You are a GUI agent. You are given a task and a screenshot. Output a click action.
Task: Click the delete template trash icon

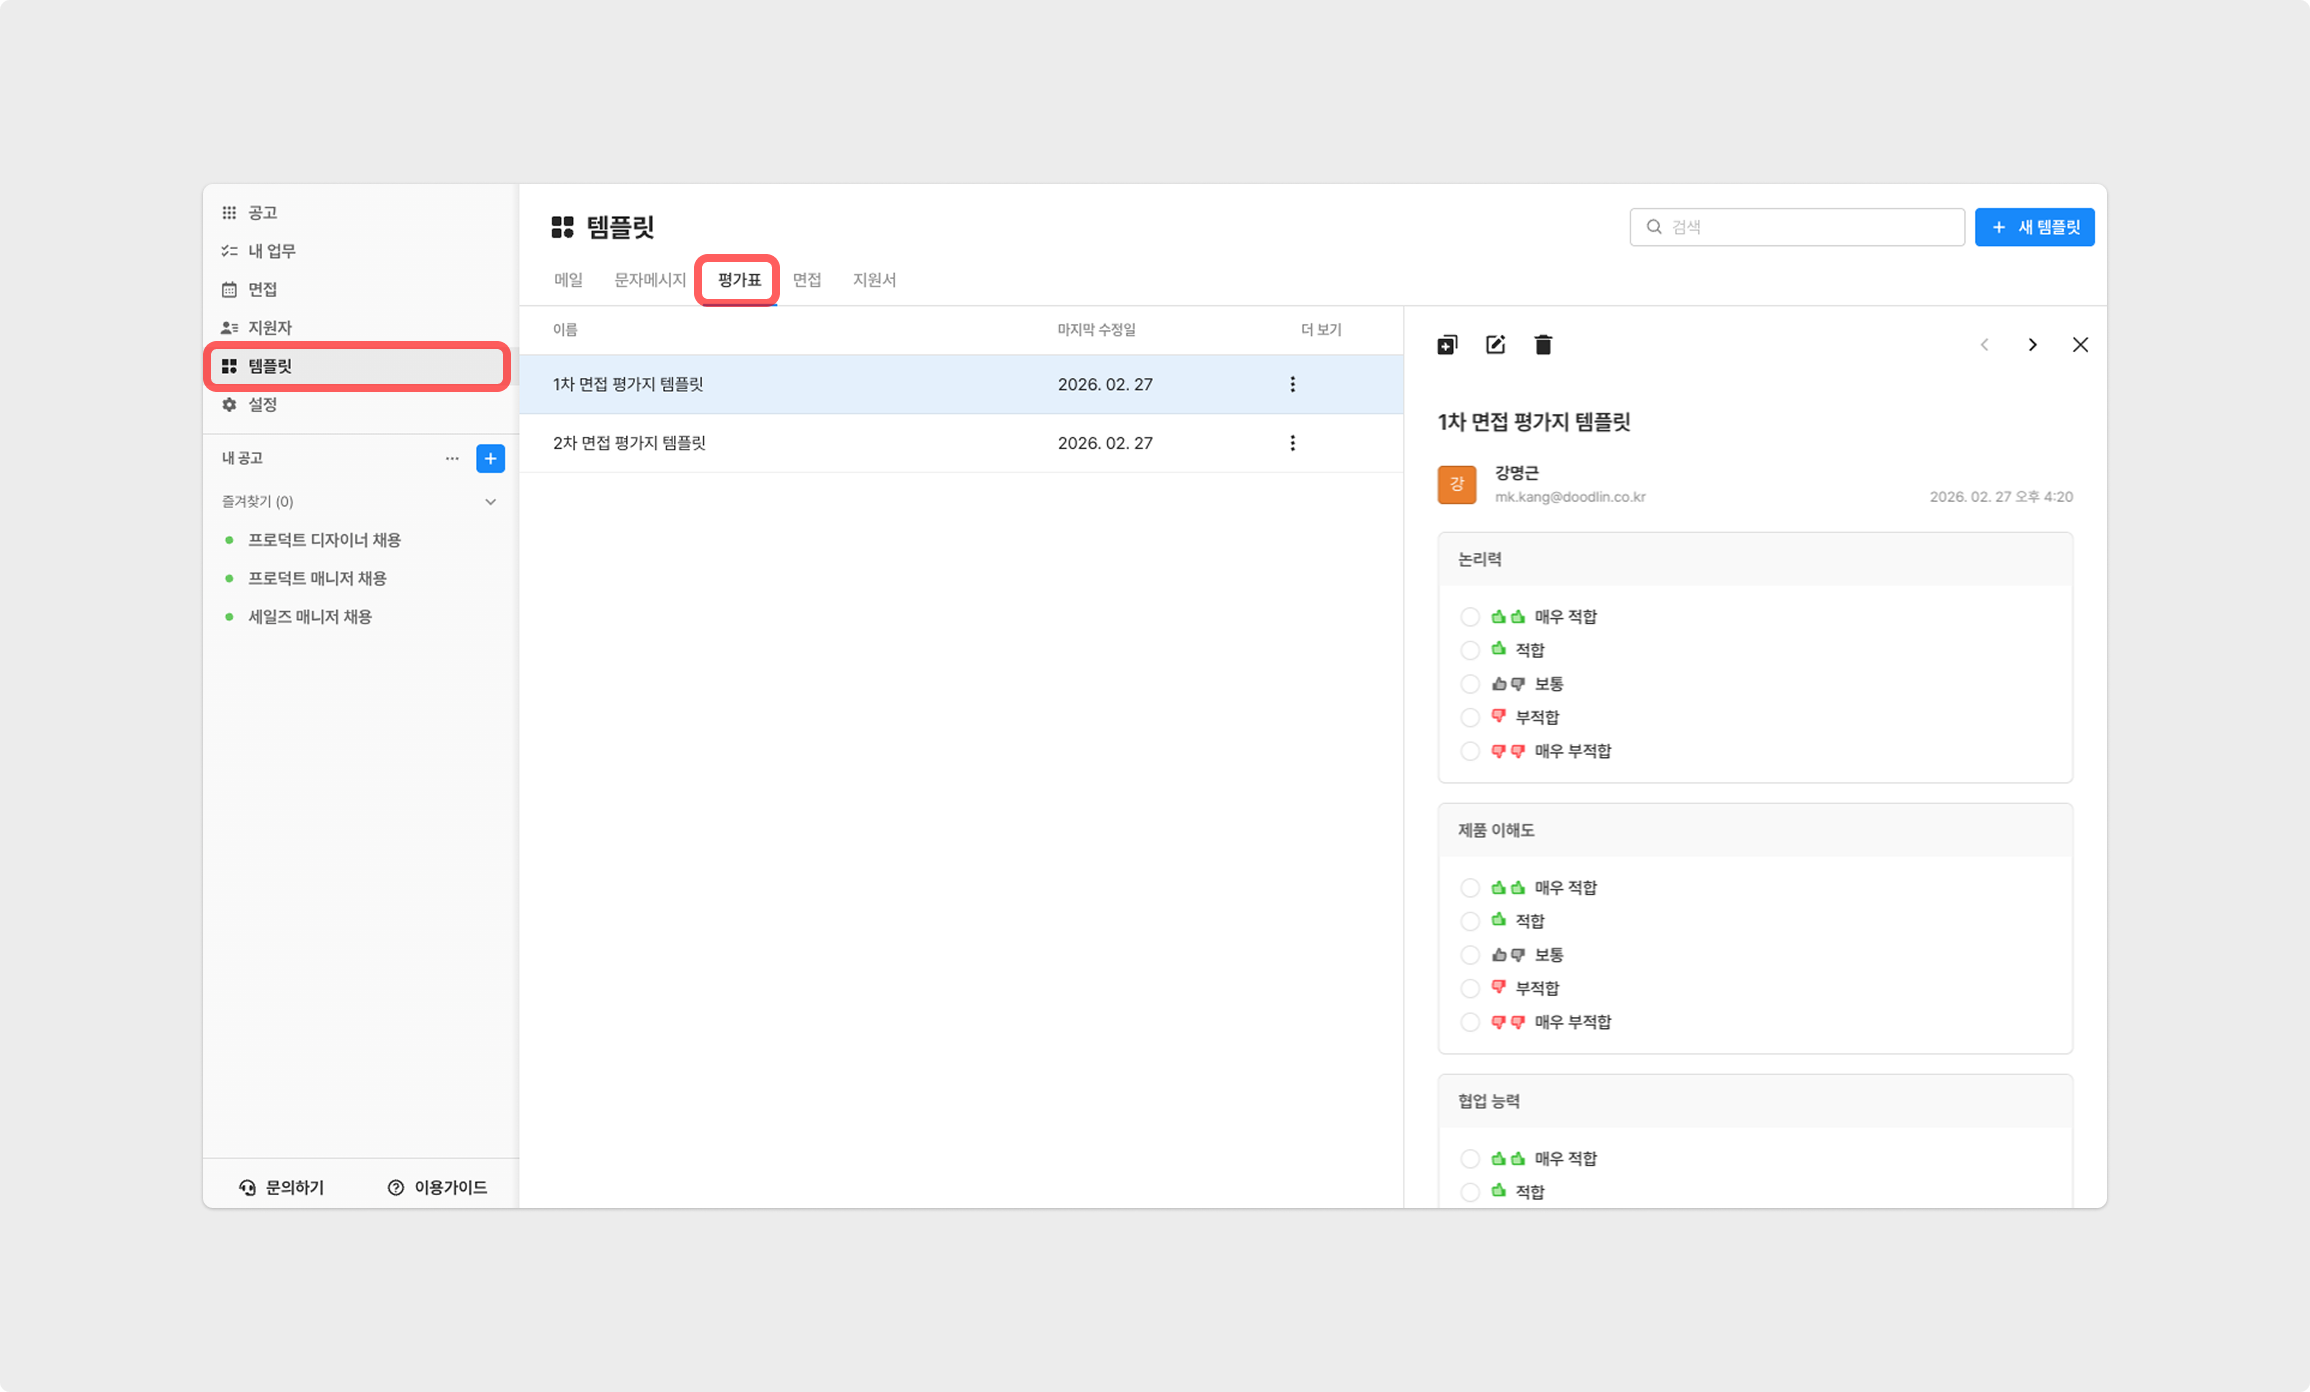pyautogui.click(x=1543, y=345)
